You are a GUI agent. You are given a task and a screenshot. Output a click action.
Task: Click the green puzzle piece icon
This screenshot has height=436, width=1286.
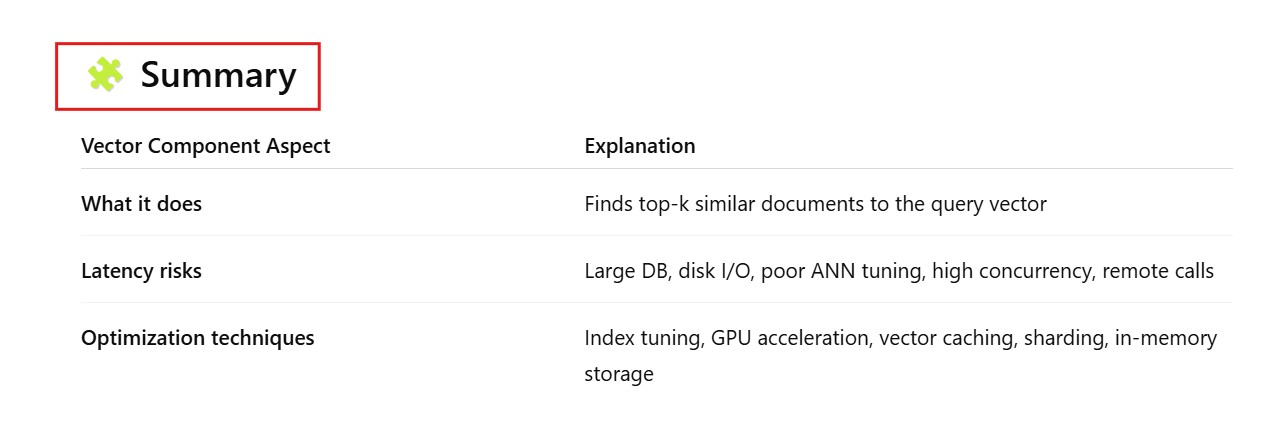pos(105,75)
